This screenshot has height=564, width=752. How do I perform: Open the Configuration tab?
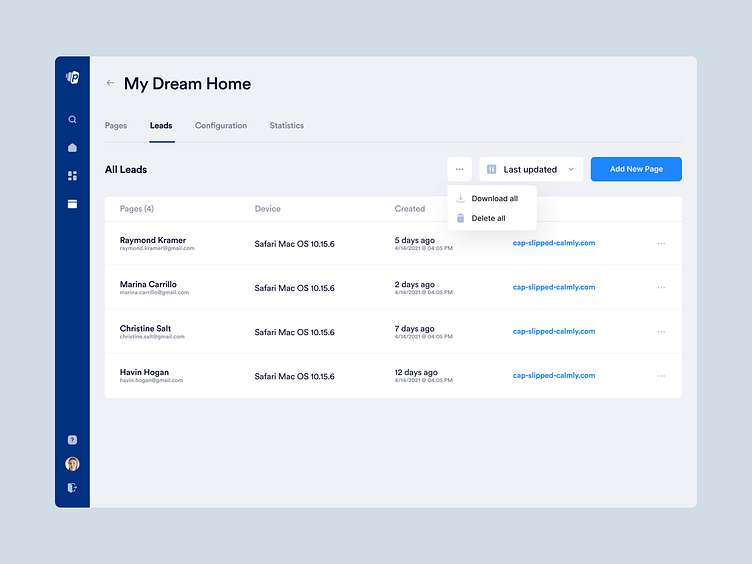point(221,126)
